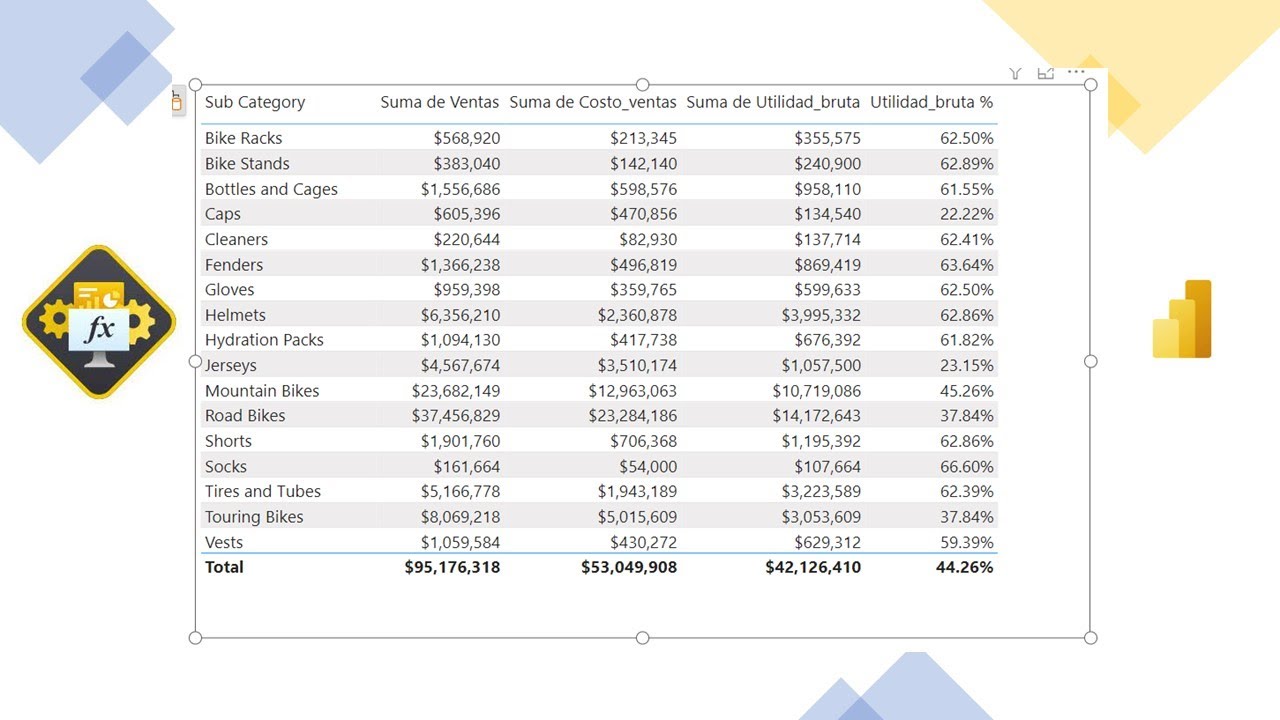Sort by Suma de Utilidad_bruta header
The image size is (1280, 720).
pos(773,102)
